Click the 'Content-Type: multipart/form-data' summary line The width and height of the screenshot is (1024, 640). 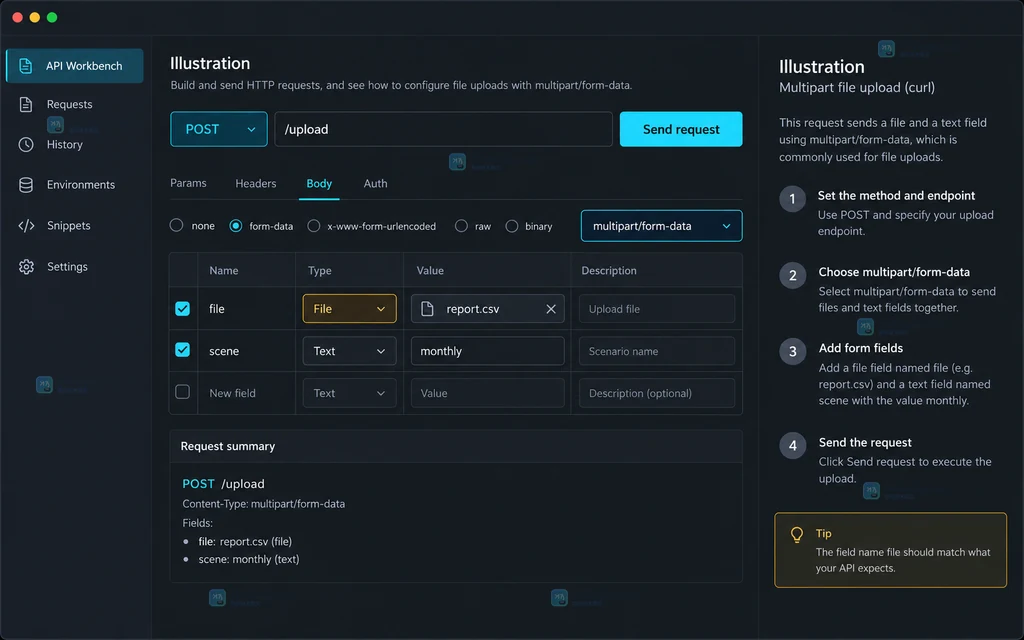263,504
